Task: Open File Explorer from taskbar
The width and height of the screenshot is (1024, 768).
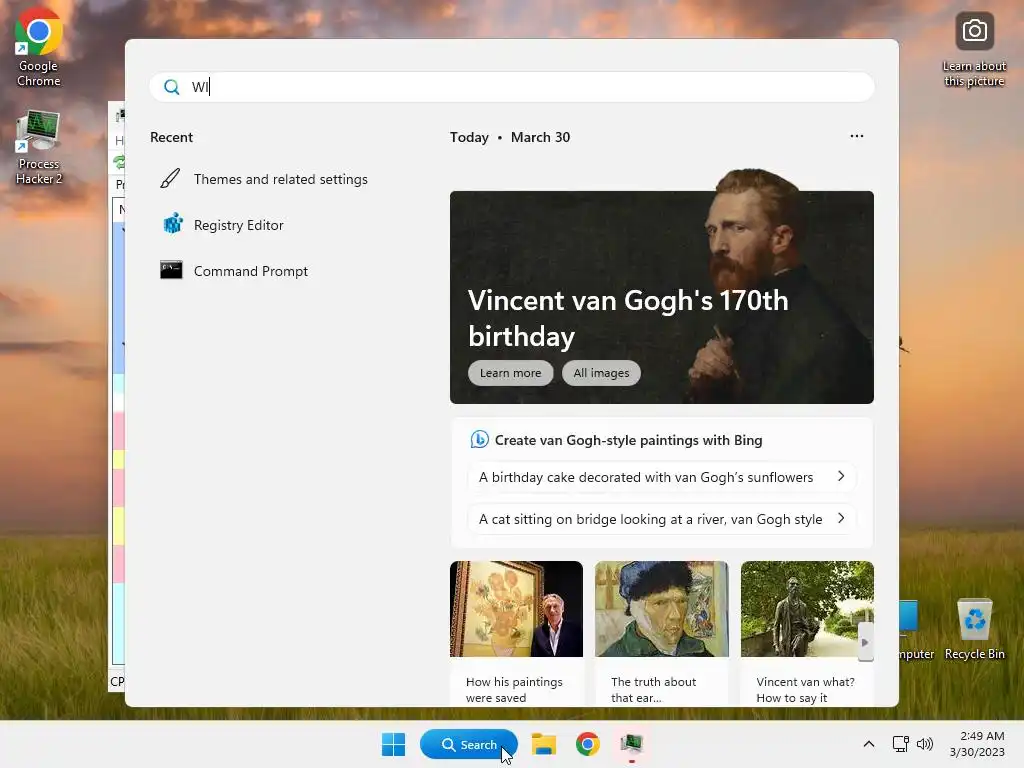Action: coord(543,744)
